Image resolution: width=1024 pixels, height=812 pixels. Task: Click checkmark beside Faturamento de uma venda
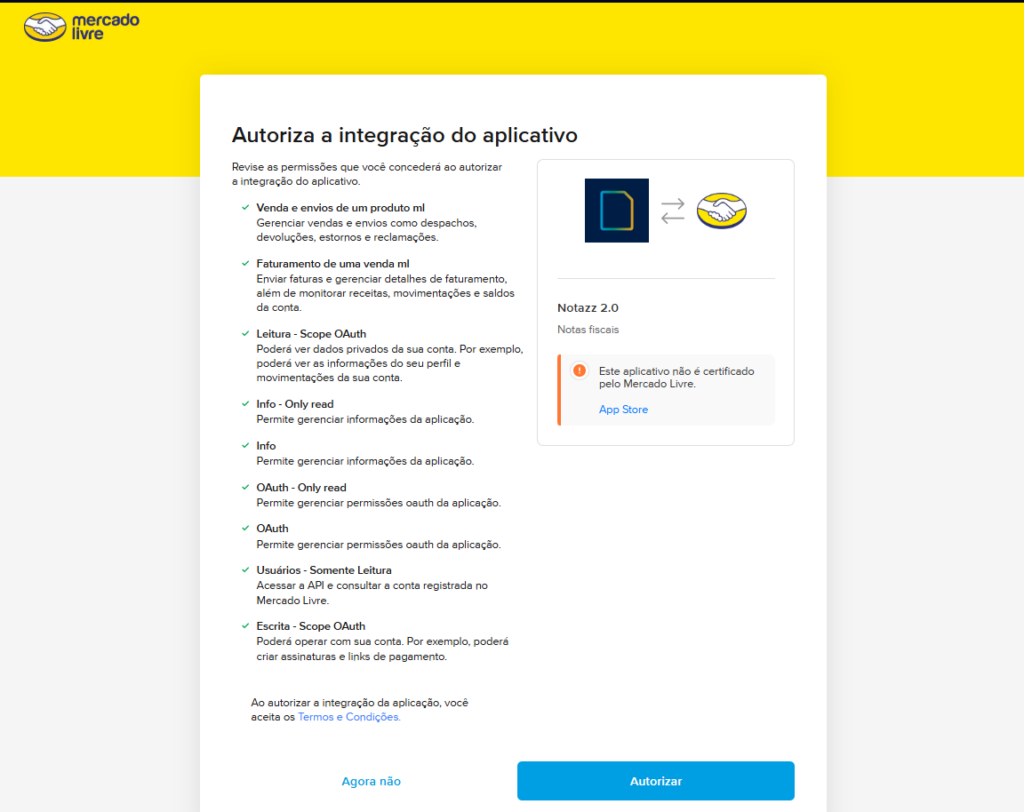point(244,263)
